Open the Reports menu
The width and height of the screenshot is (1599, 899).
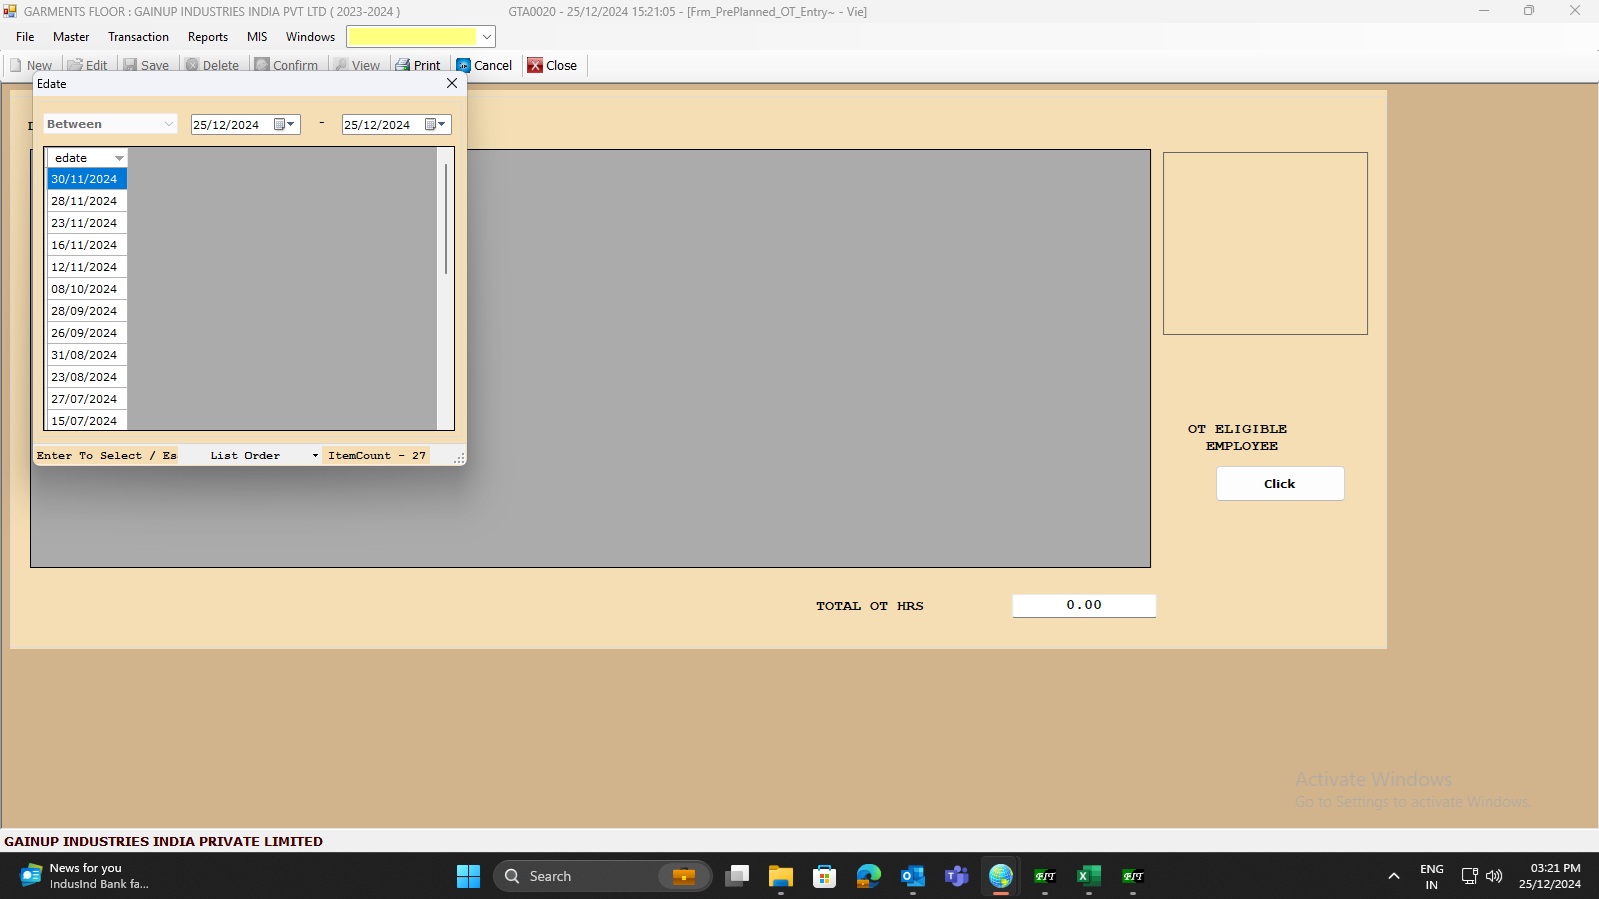coord(207,37)
